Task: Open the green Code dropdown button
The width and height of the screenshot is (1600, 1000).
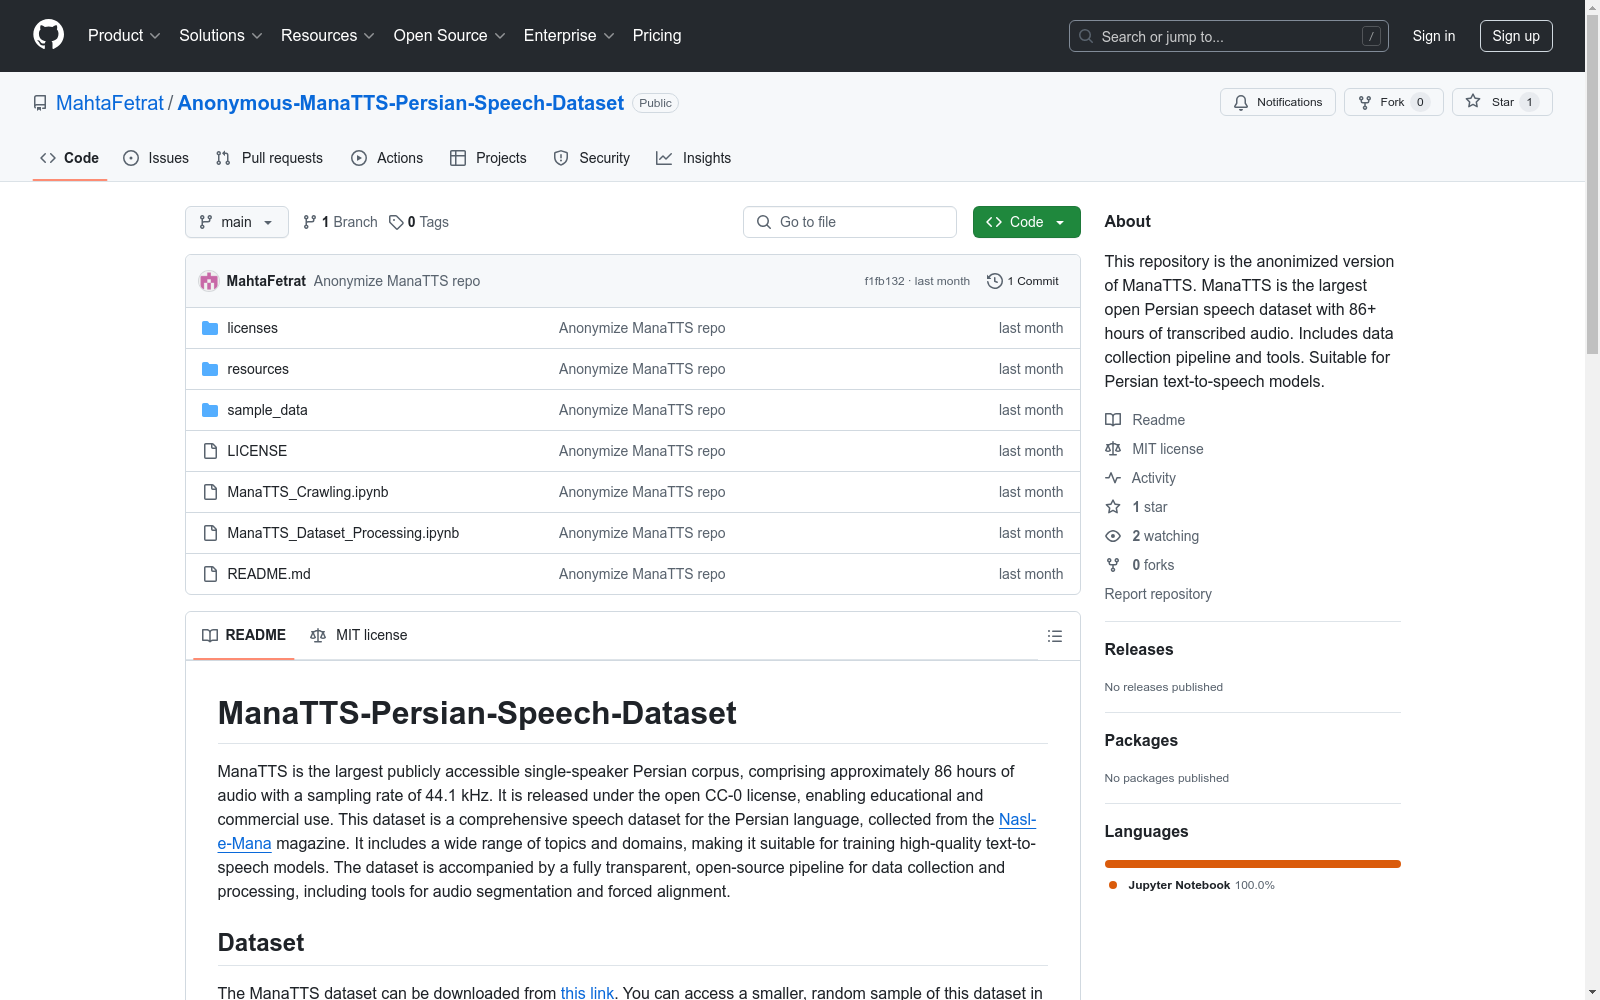Action: click(x=1026, y=222)
